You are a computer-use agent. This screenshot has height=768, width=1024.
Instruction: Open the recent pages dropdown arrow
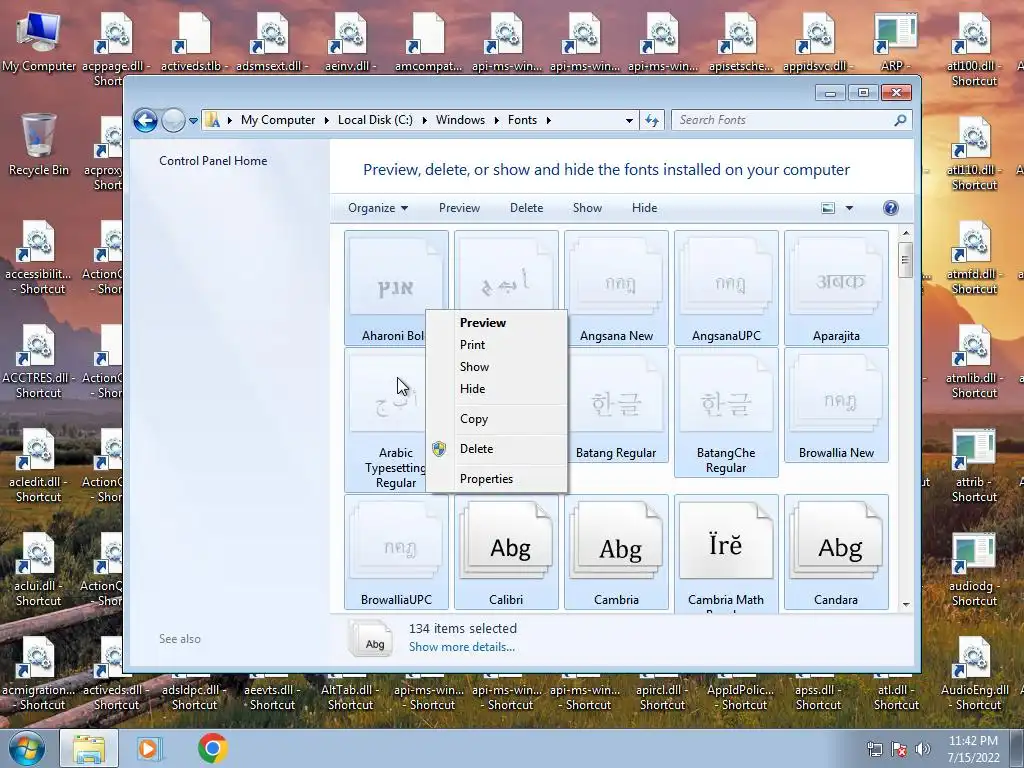(x=193, y=121)
